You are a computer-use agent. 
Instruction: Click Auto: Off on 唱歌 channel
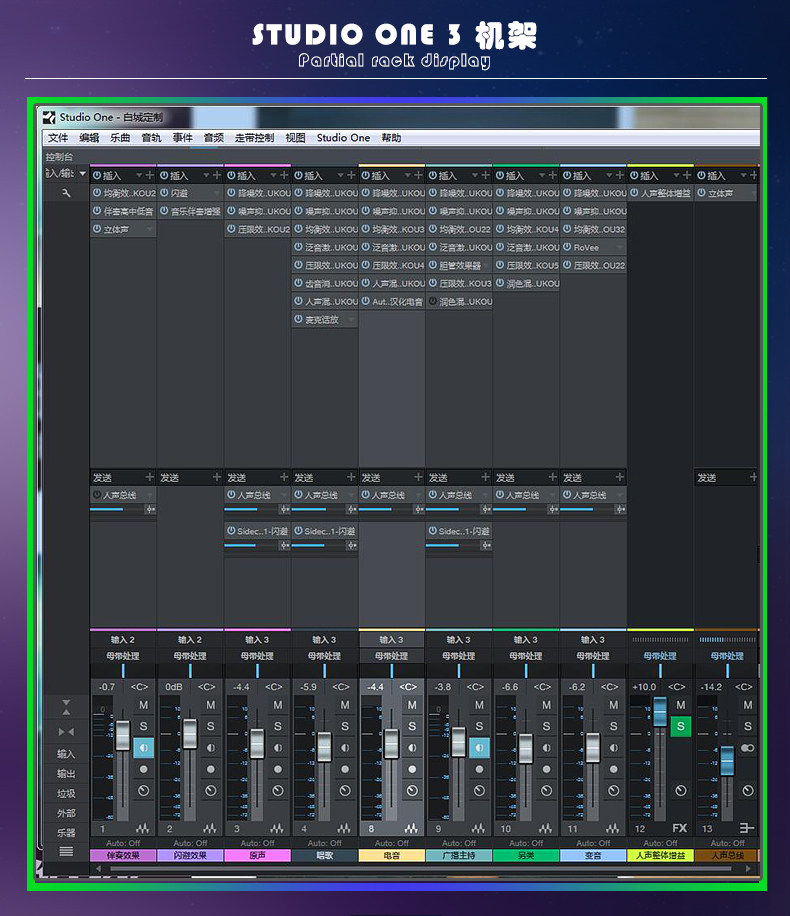coord(324,843)
